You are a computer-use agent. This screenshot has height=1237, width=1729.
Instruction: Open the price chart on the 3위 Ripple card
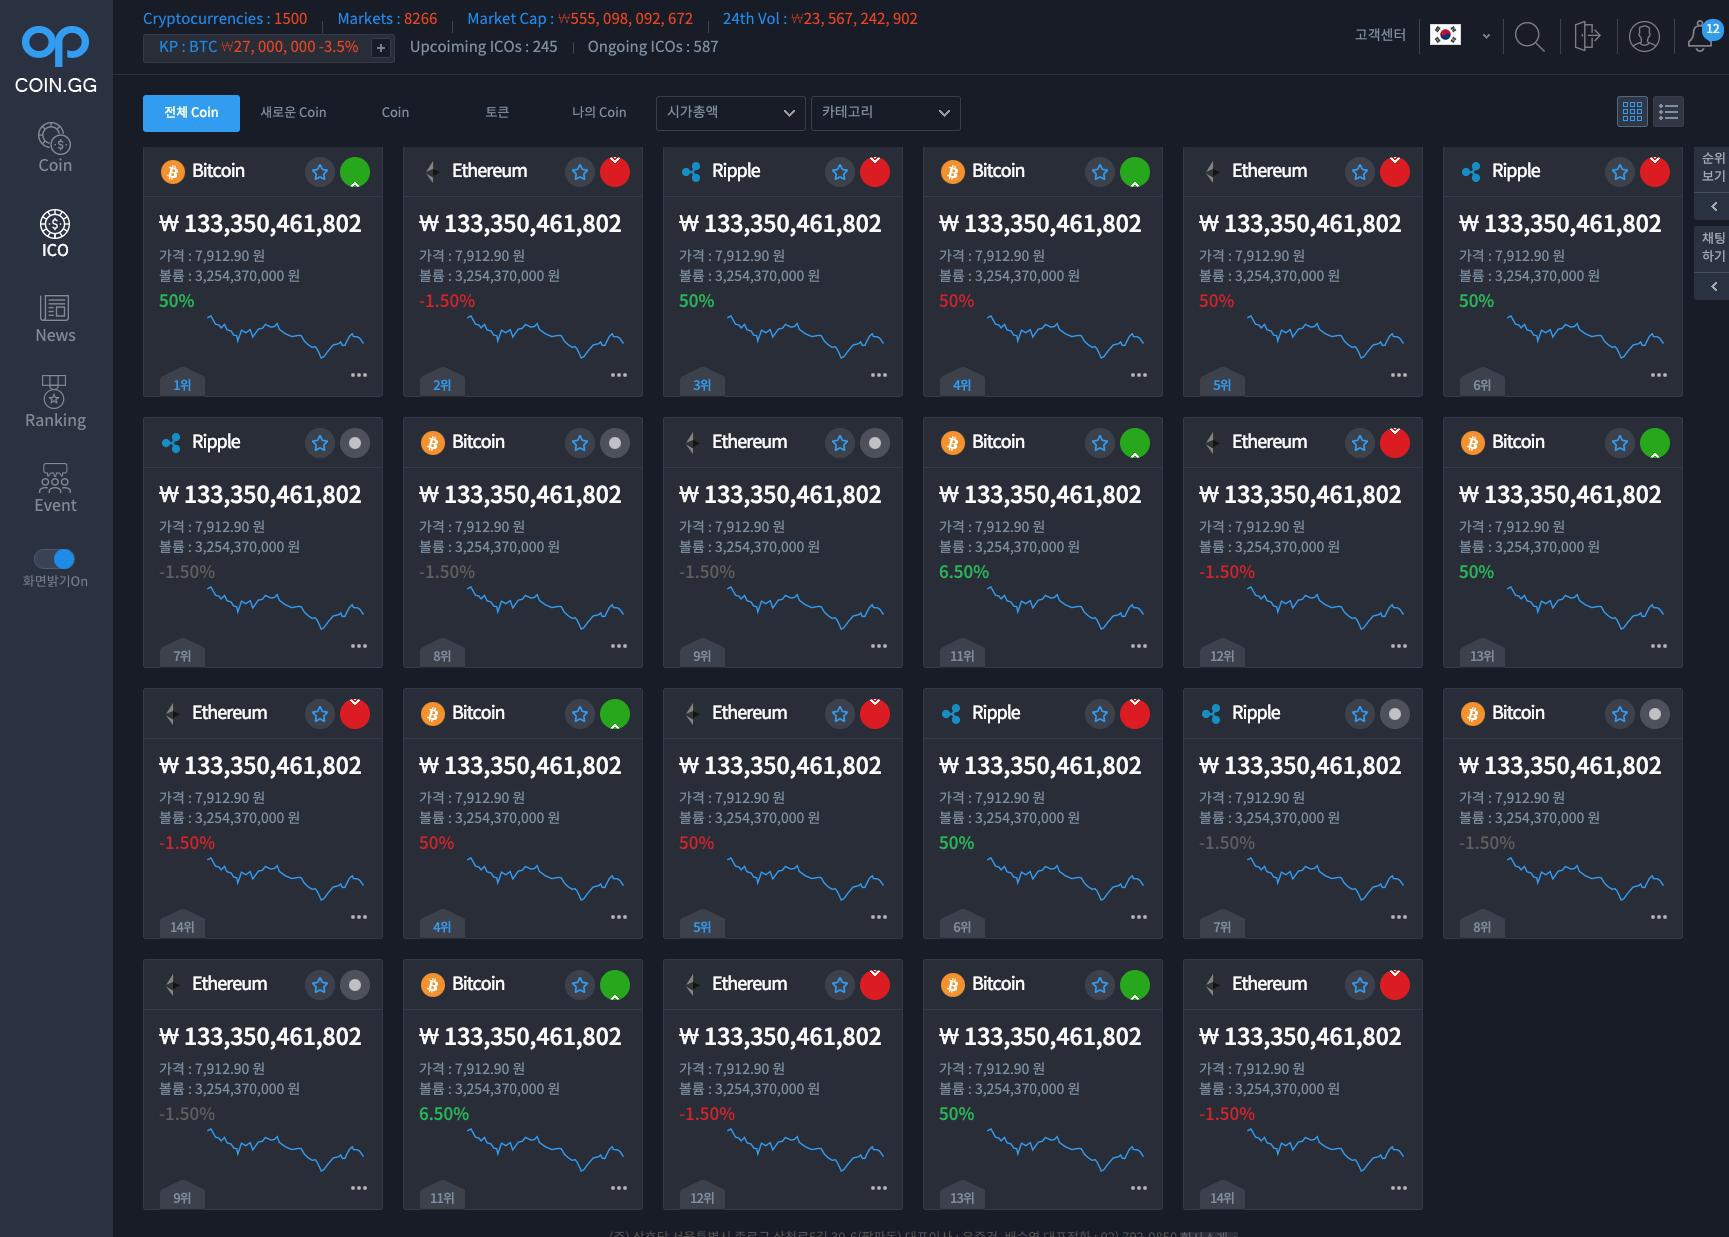pos(806,336)
